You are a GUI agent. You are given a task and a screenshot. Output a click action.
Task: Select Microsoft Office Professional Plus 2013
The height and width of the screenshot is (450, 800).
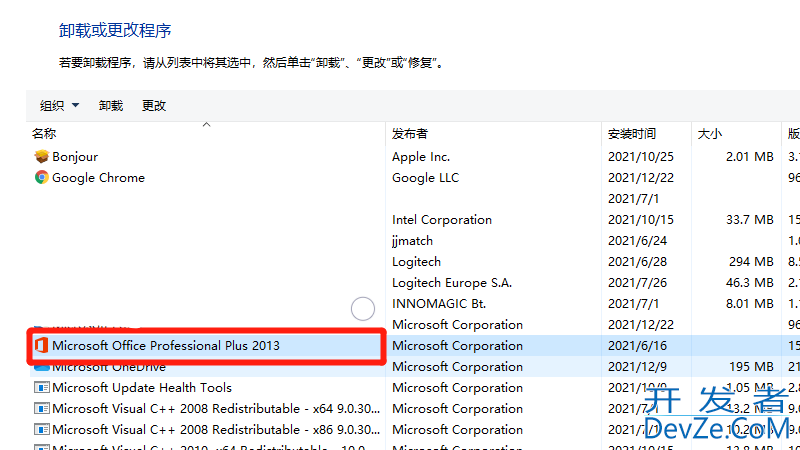click(166, 345)
